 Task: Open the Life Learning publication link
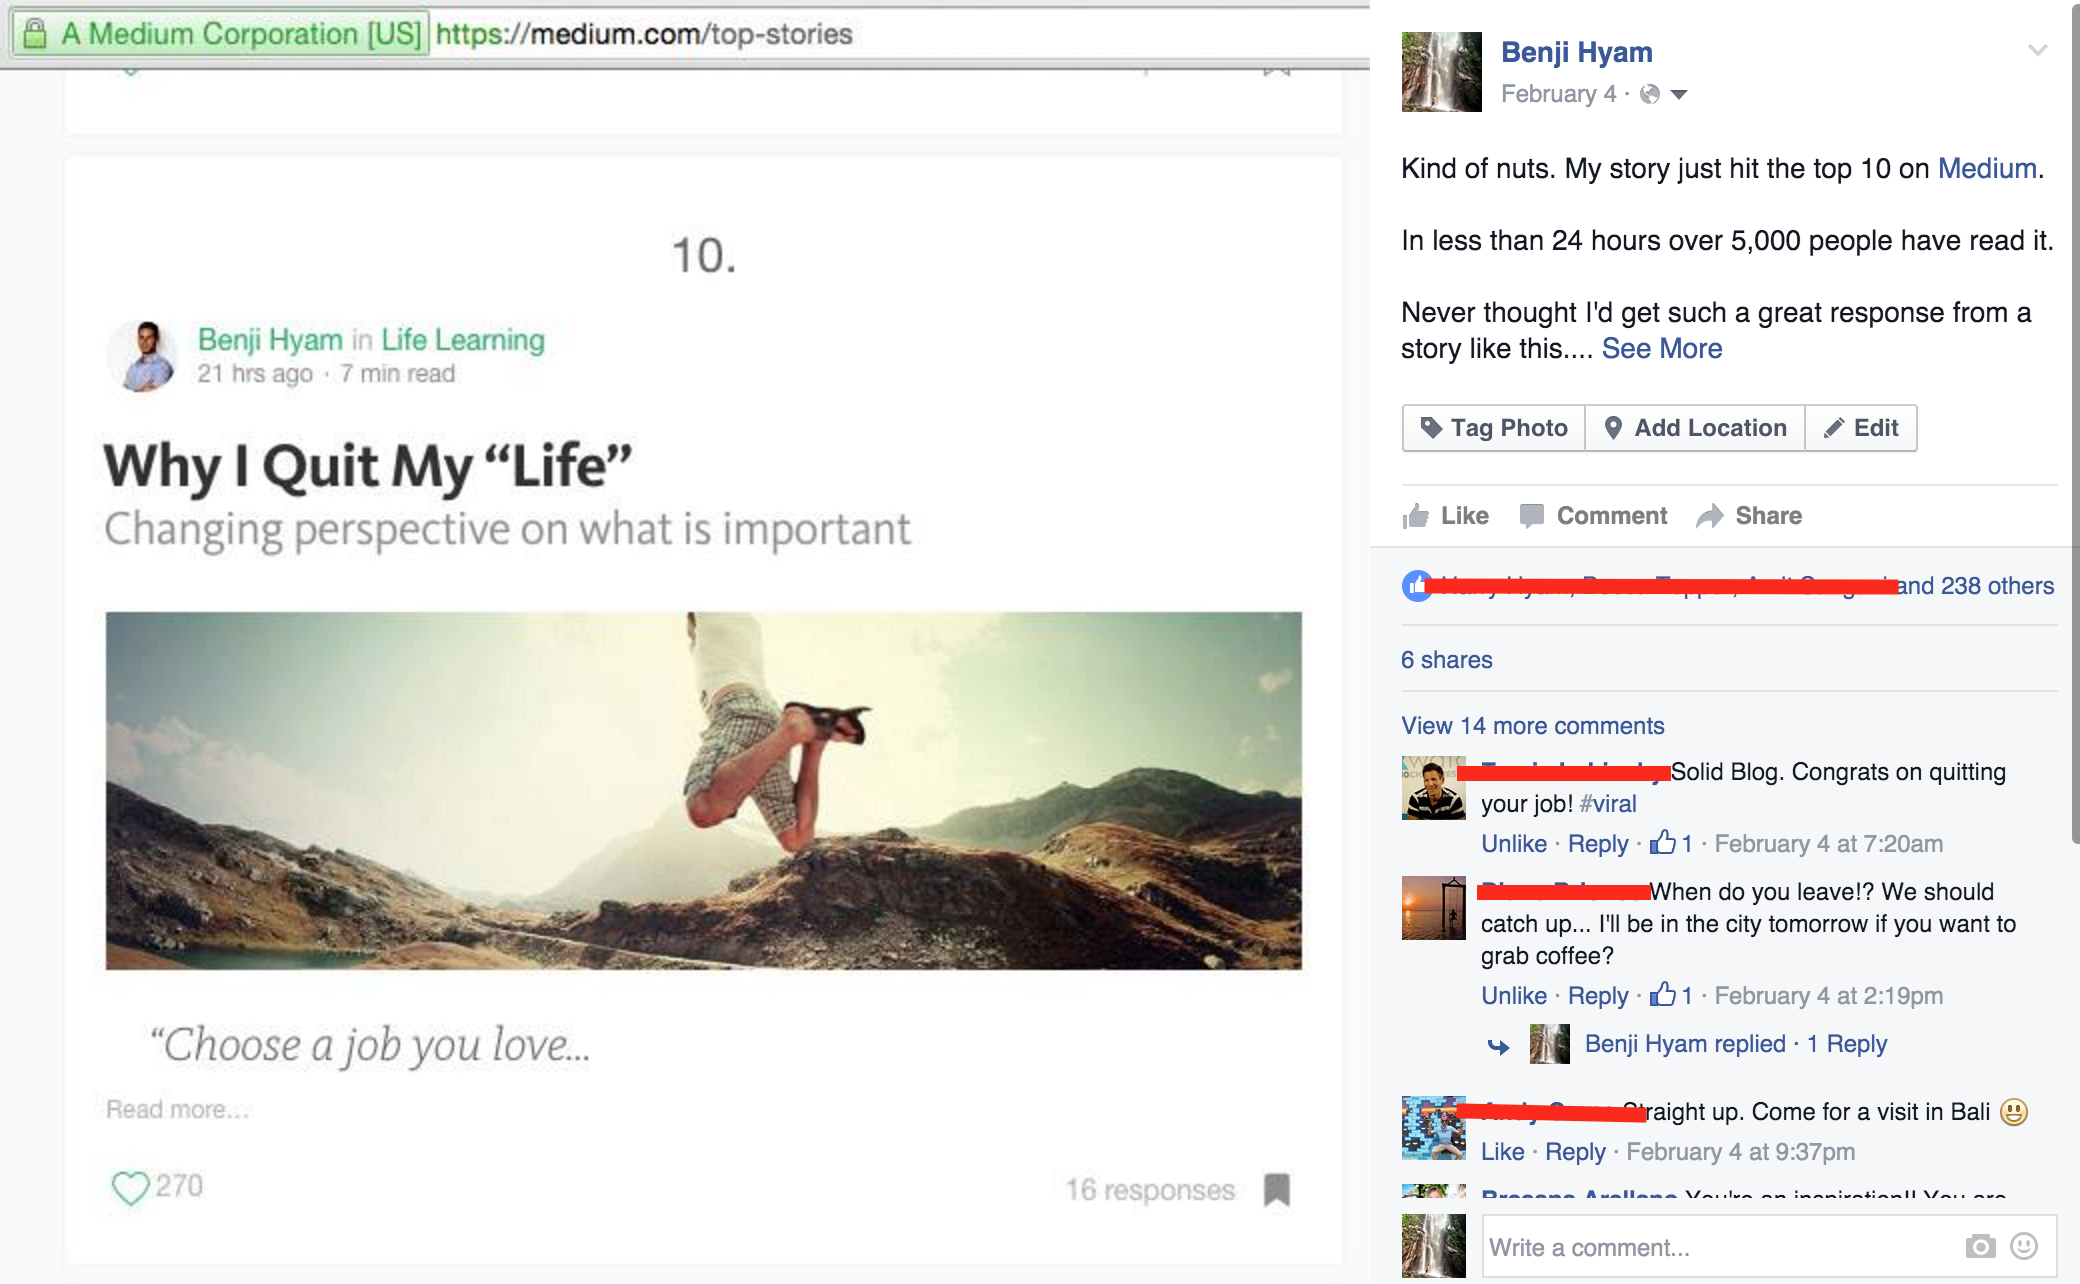tap(462, 340)
